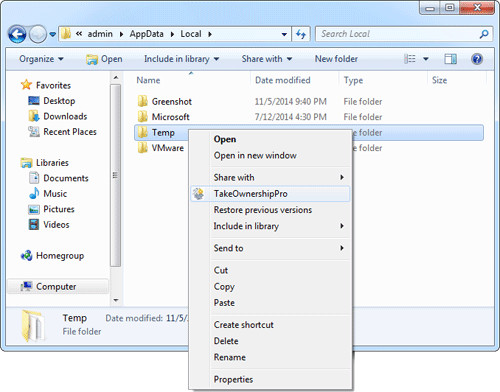Screen dimensions: 500x392
Task: Select Desktop in the navigation pane
Action: point(52,101)
